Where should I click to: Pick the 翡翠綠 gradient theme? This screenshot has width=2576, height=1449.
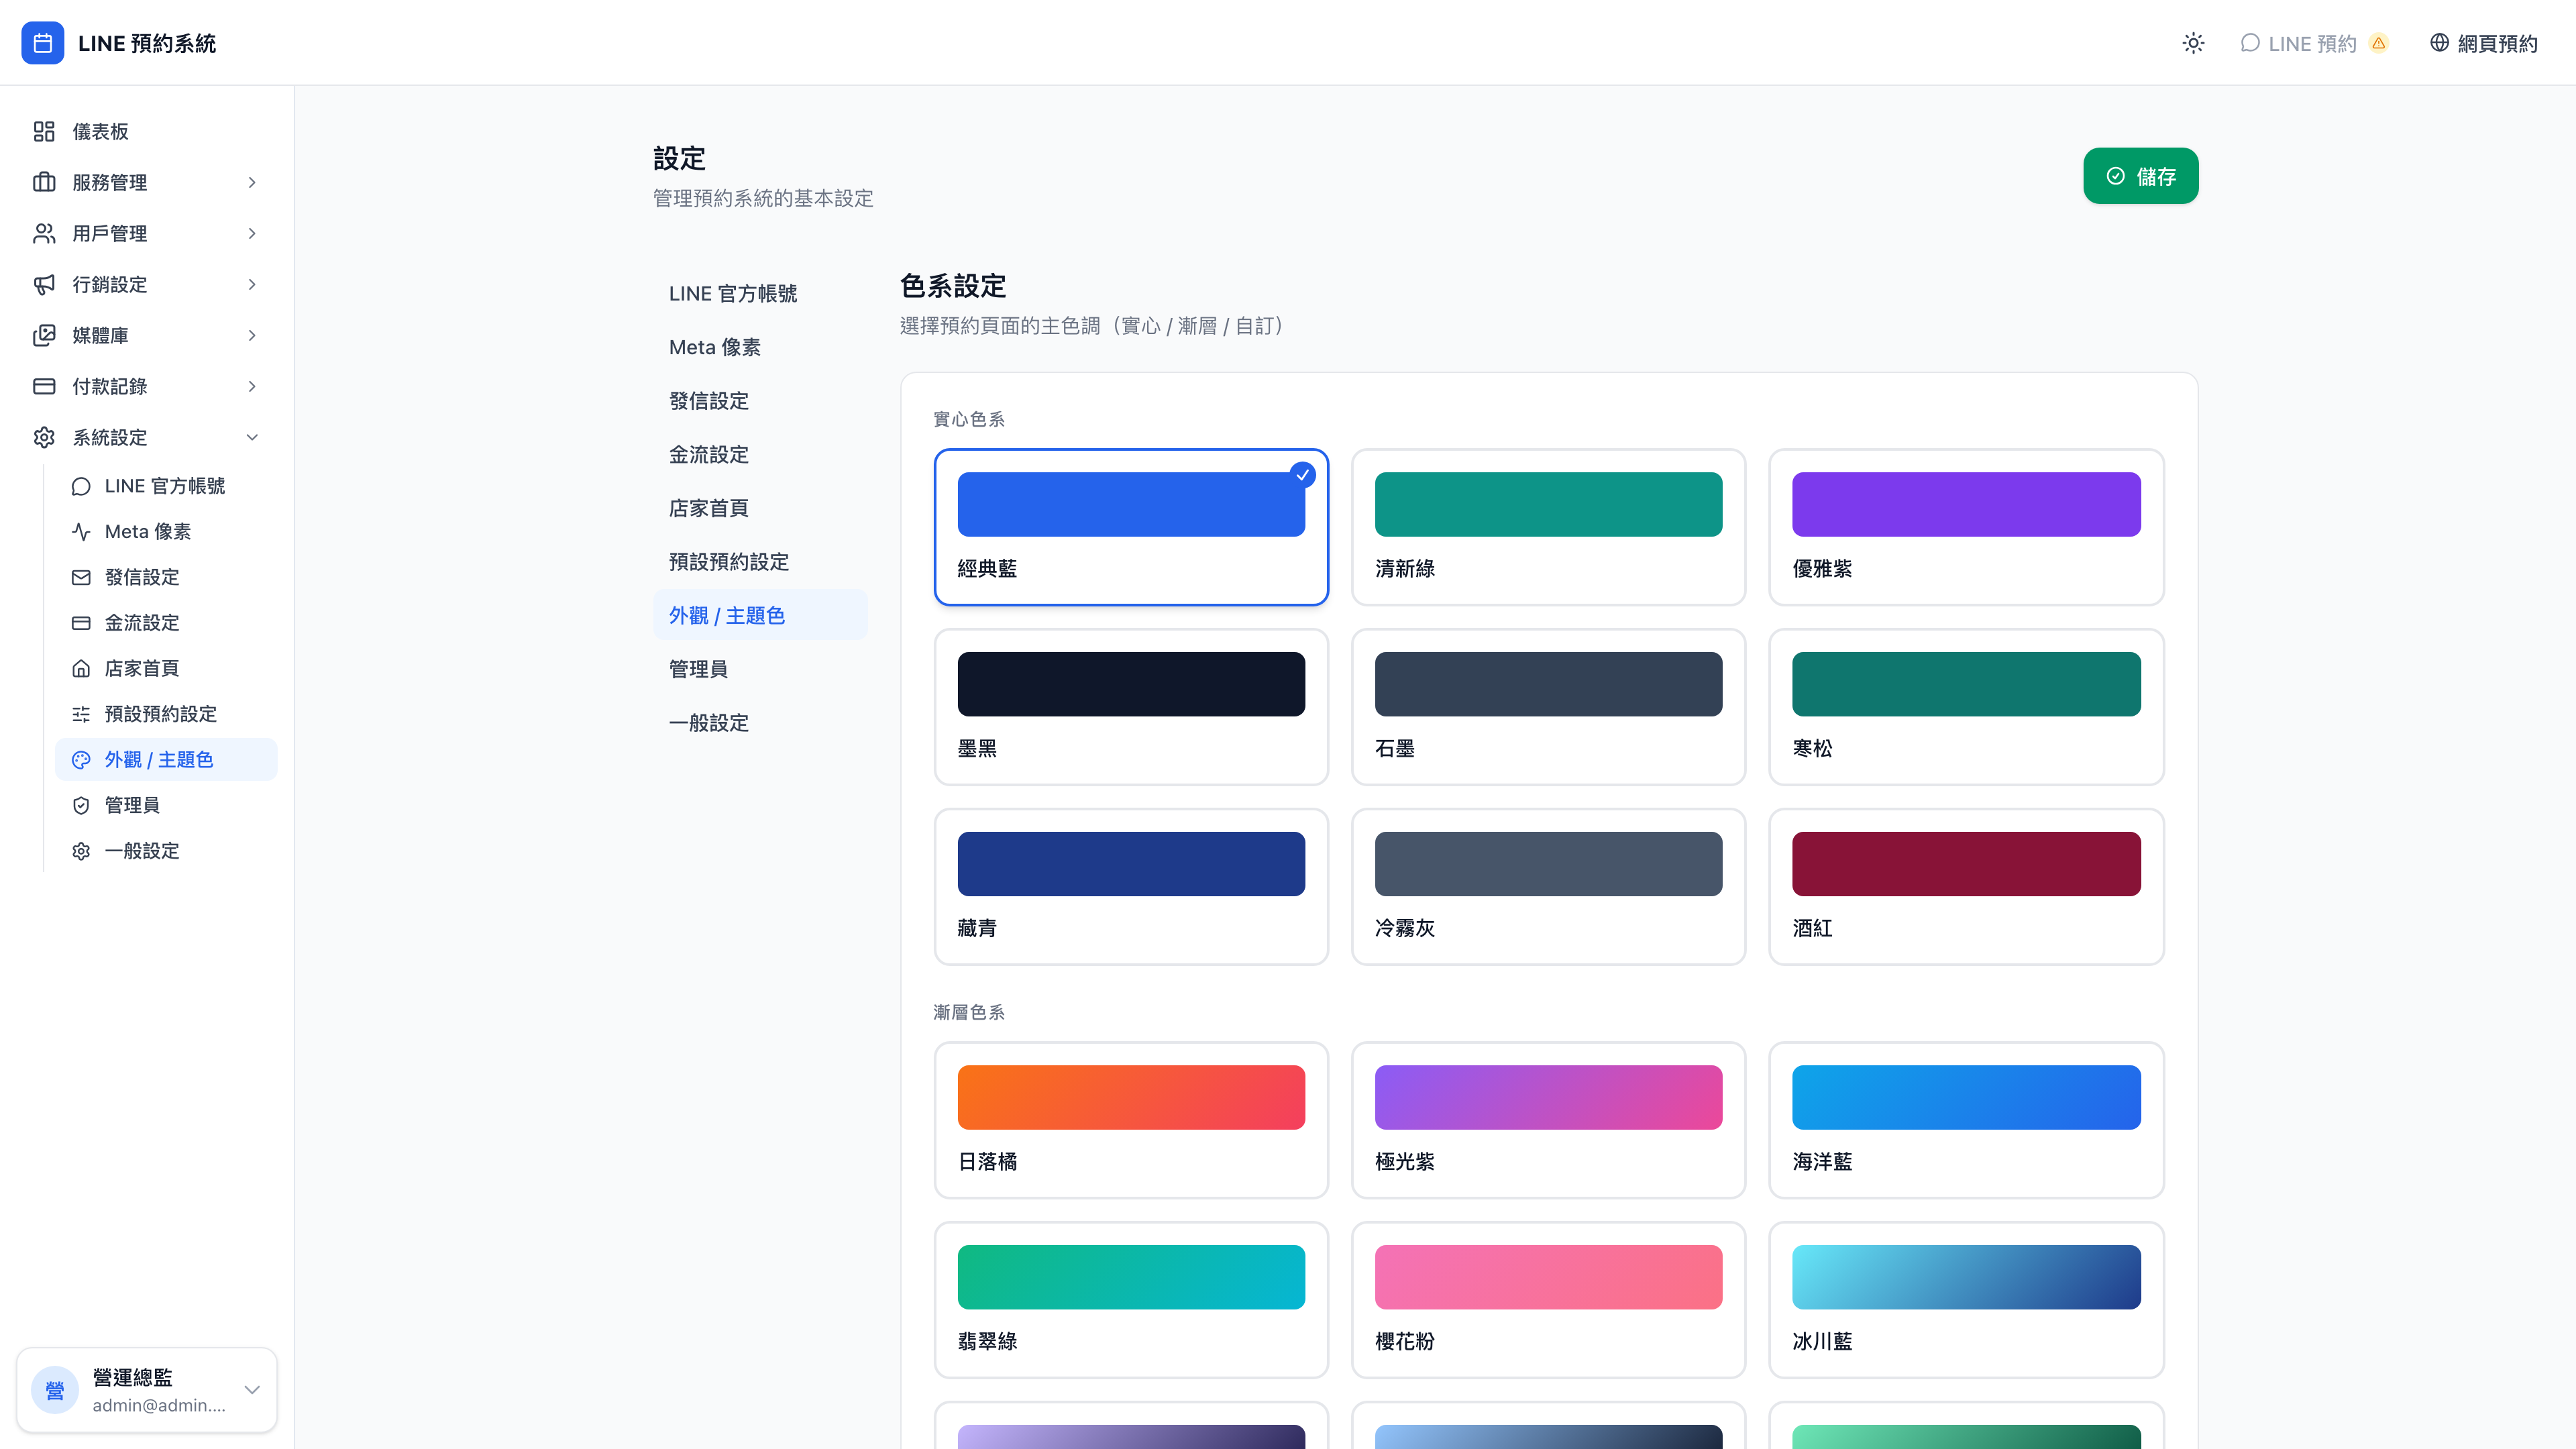pos(1131,1300)
